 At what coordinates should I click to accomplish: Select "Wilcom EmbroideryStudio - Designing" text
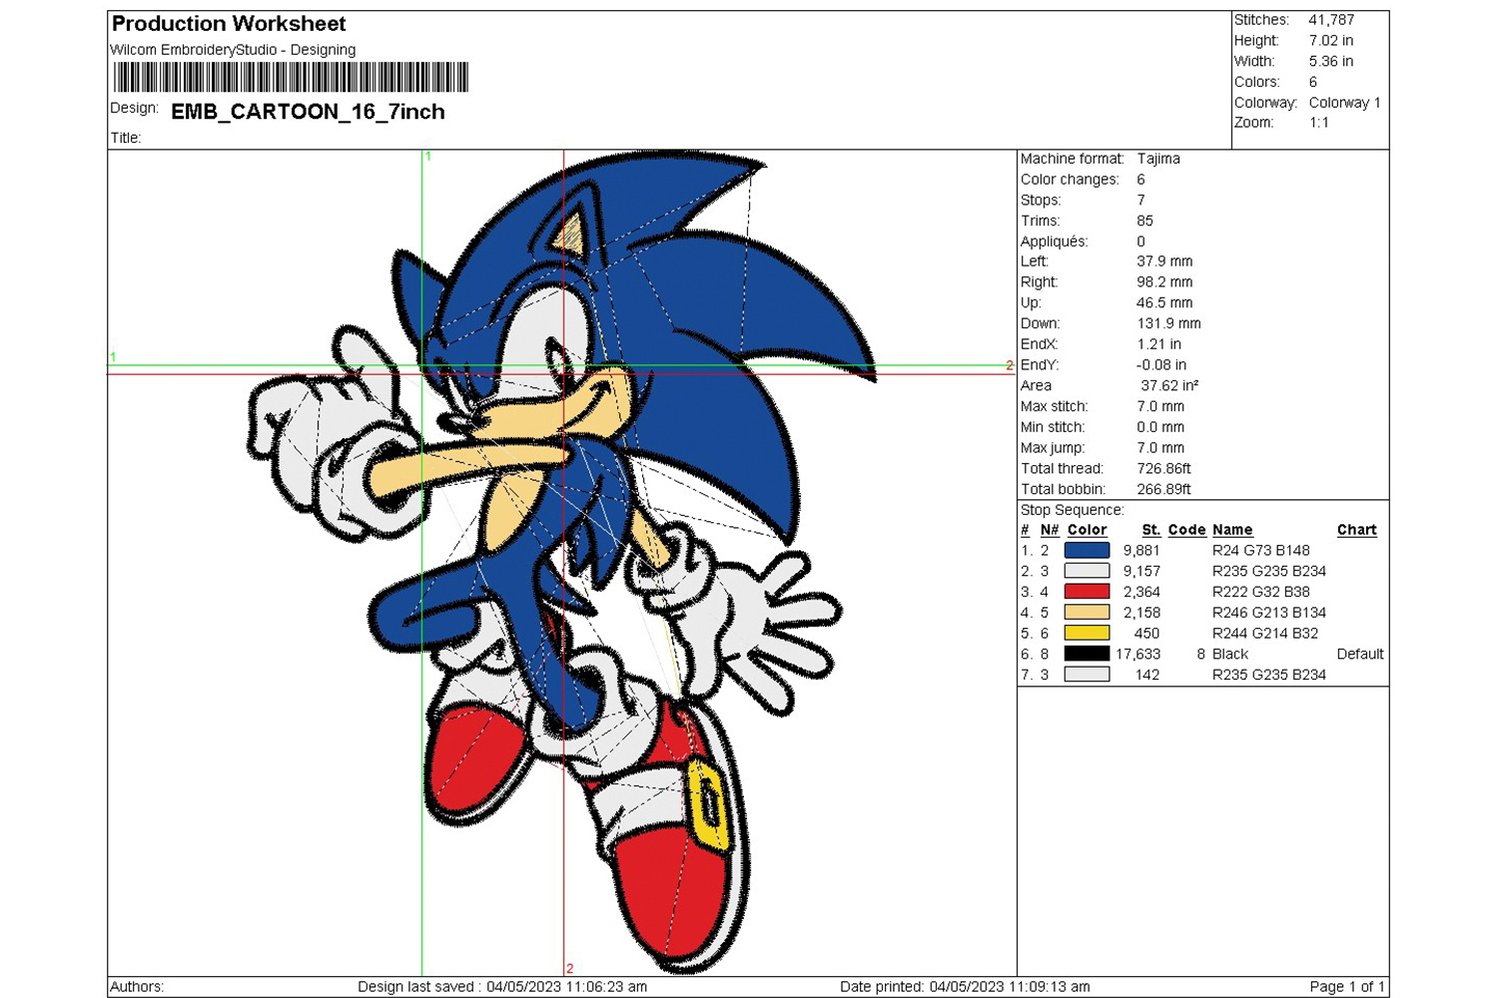point(233,50)
